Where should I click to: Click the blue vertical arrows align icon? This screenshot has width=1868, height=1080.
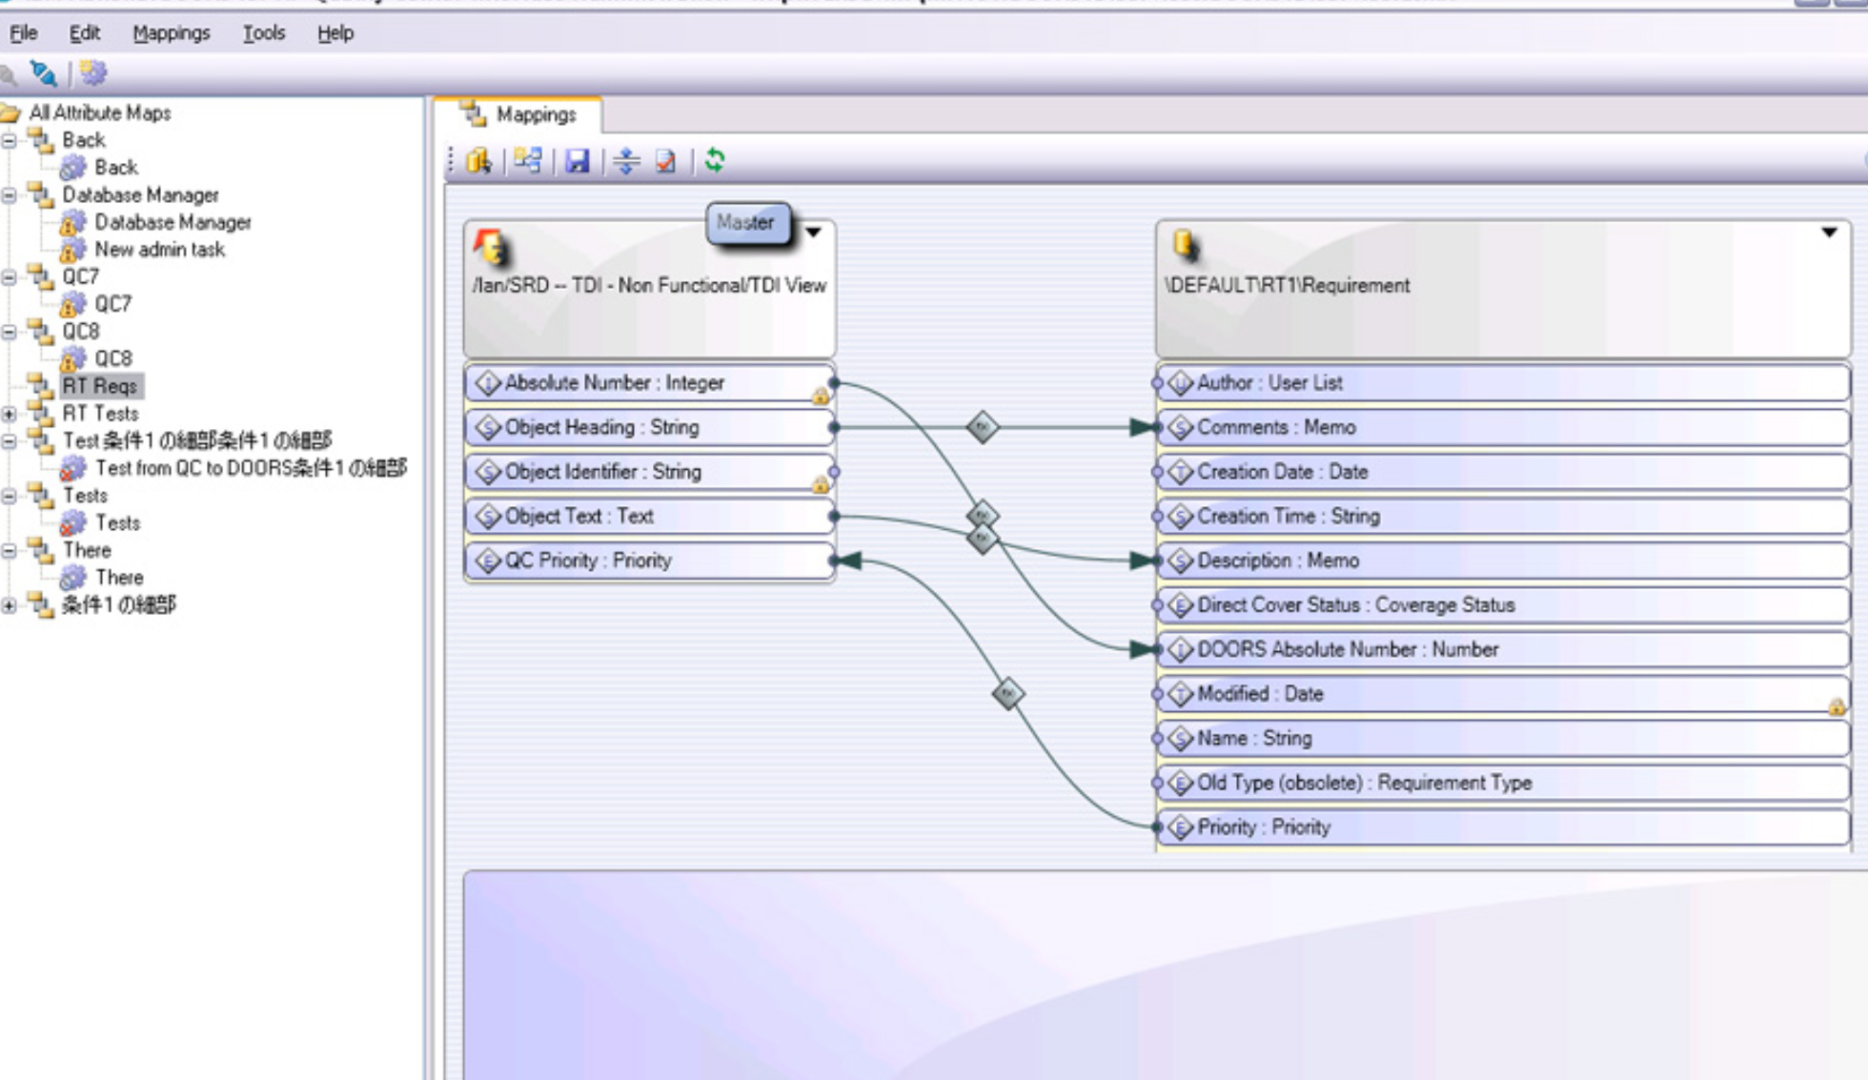pos(627,161)
